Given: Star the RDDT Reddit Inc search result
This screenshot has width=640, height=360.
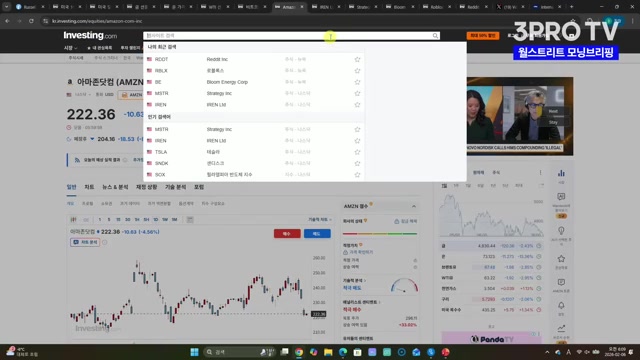Looking at the screenshot, I should click(357, 60).
